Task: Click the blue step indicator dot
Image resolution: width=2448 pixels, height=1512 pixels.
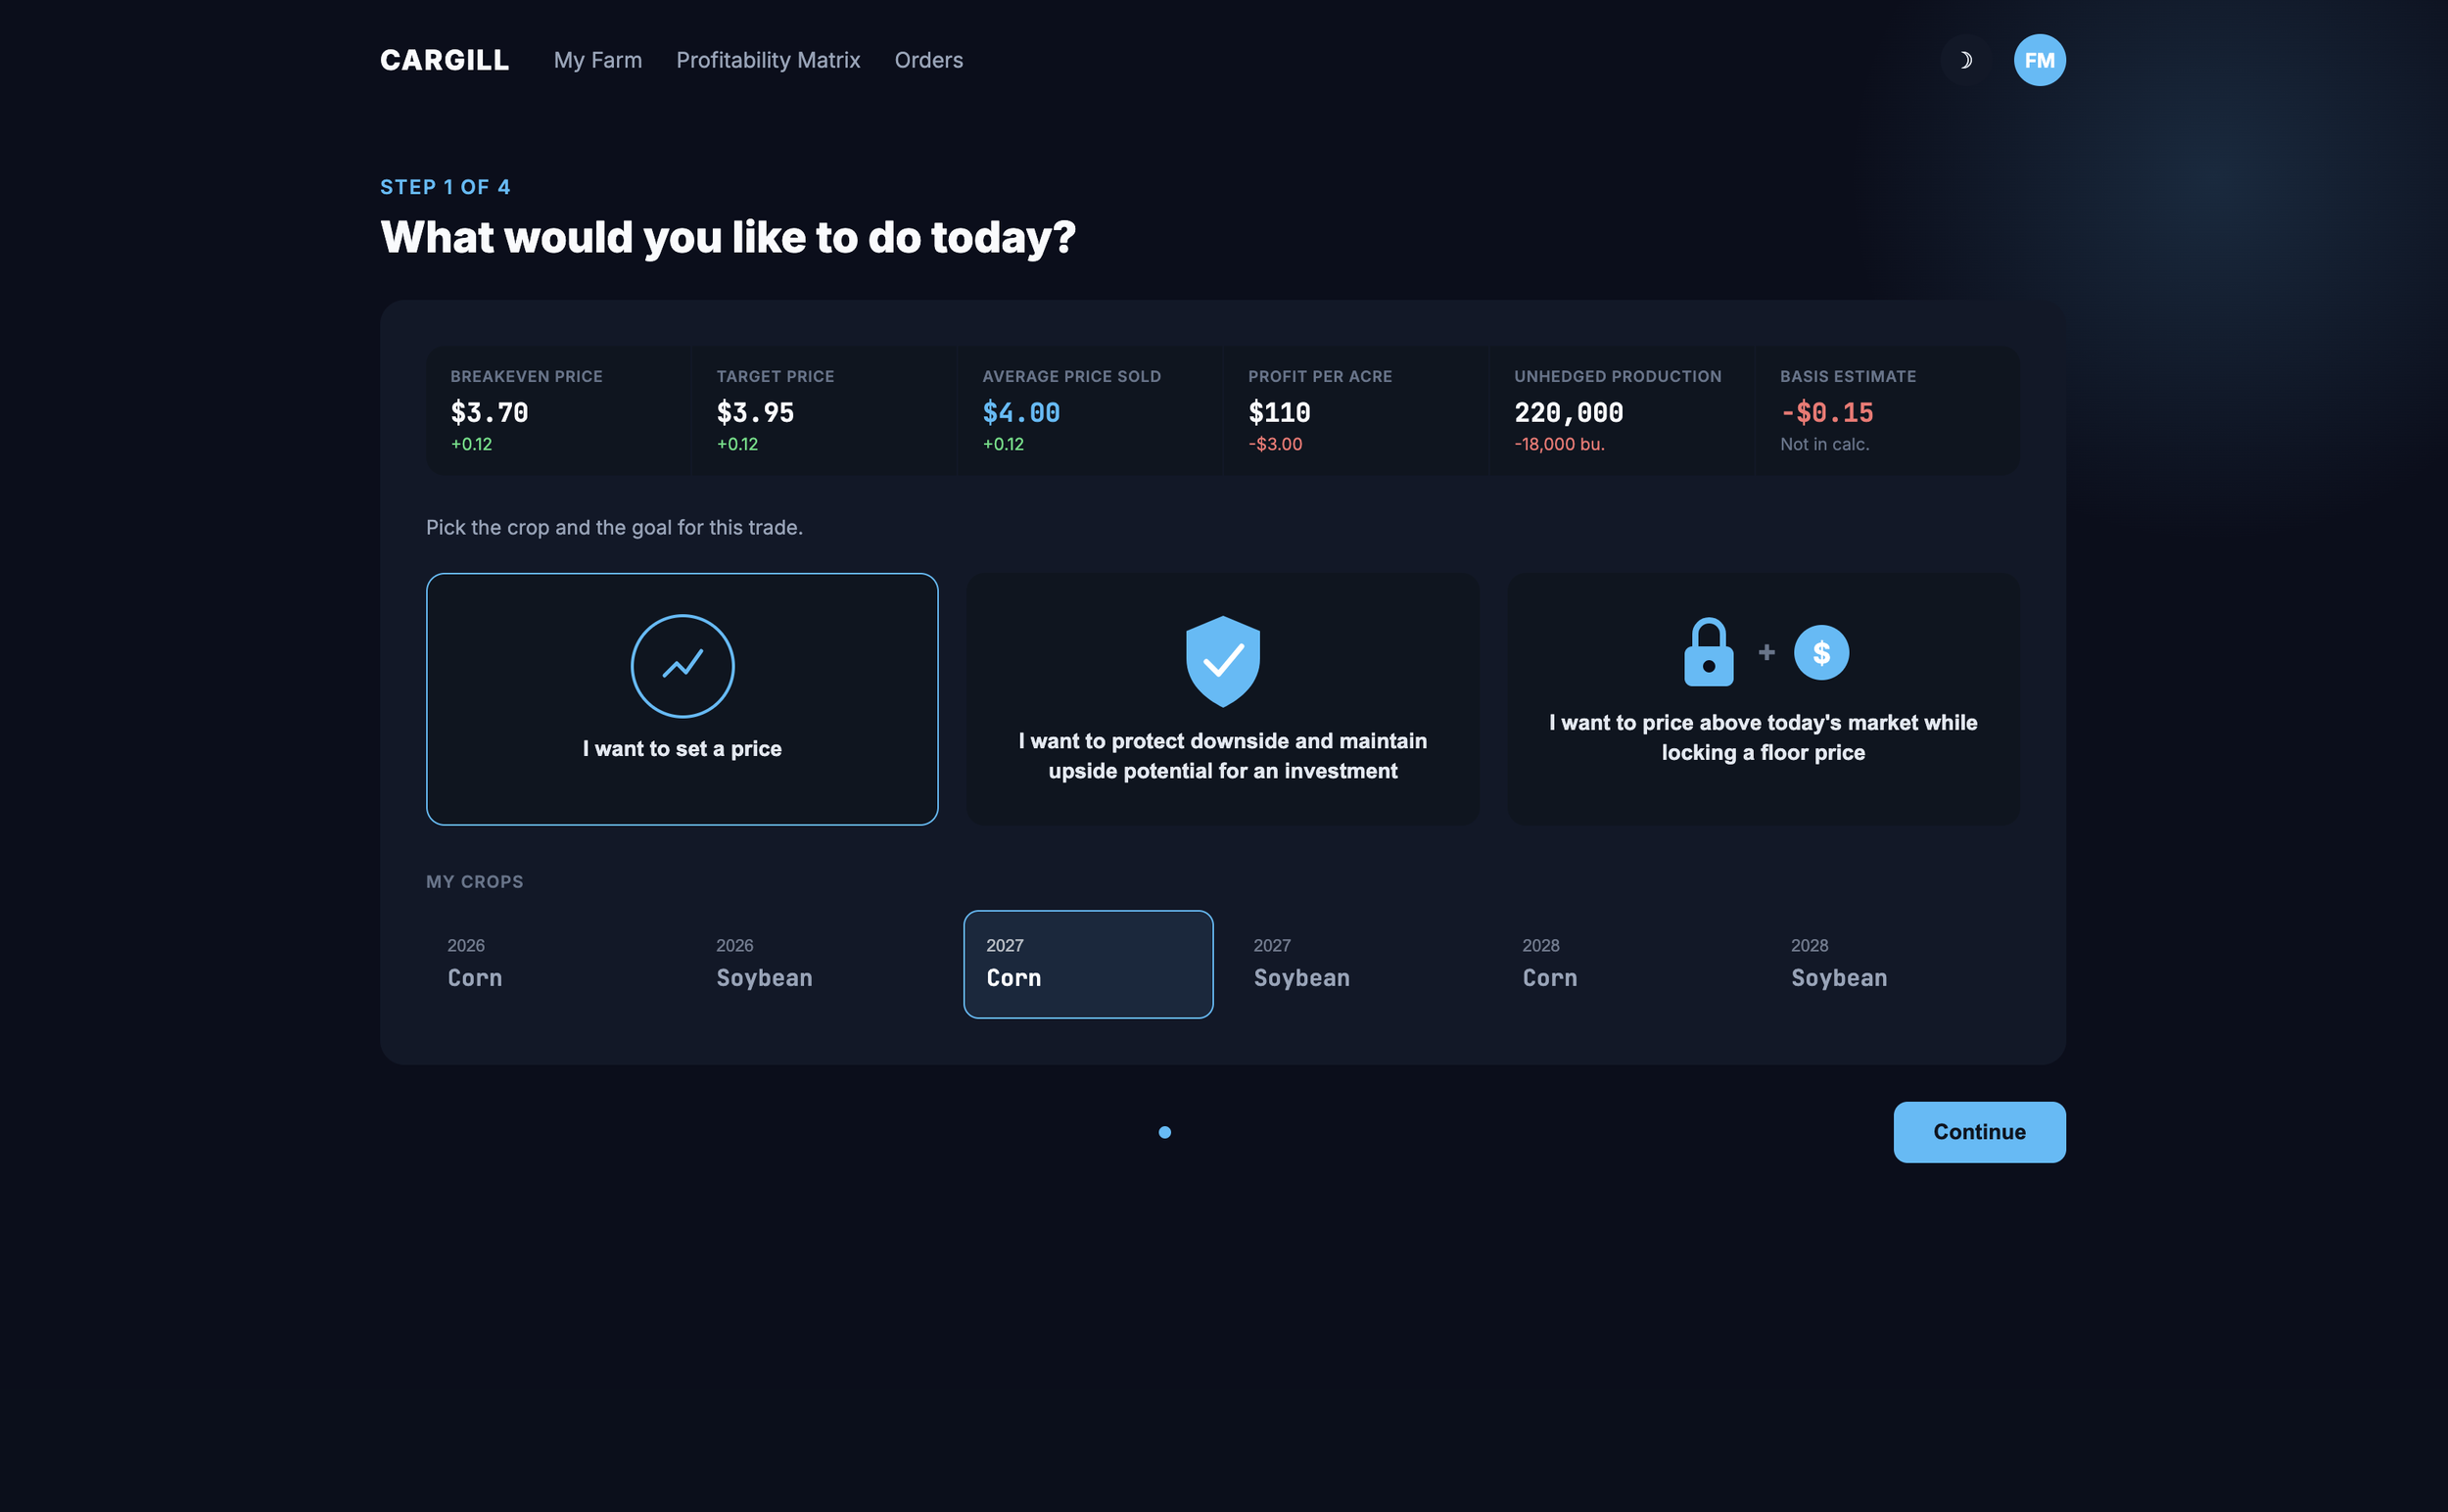Action: point(1164,1132)
